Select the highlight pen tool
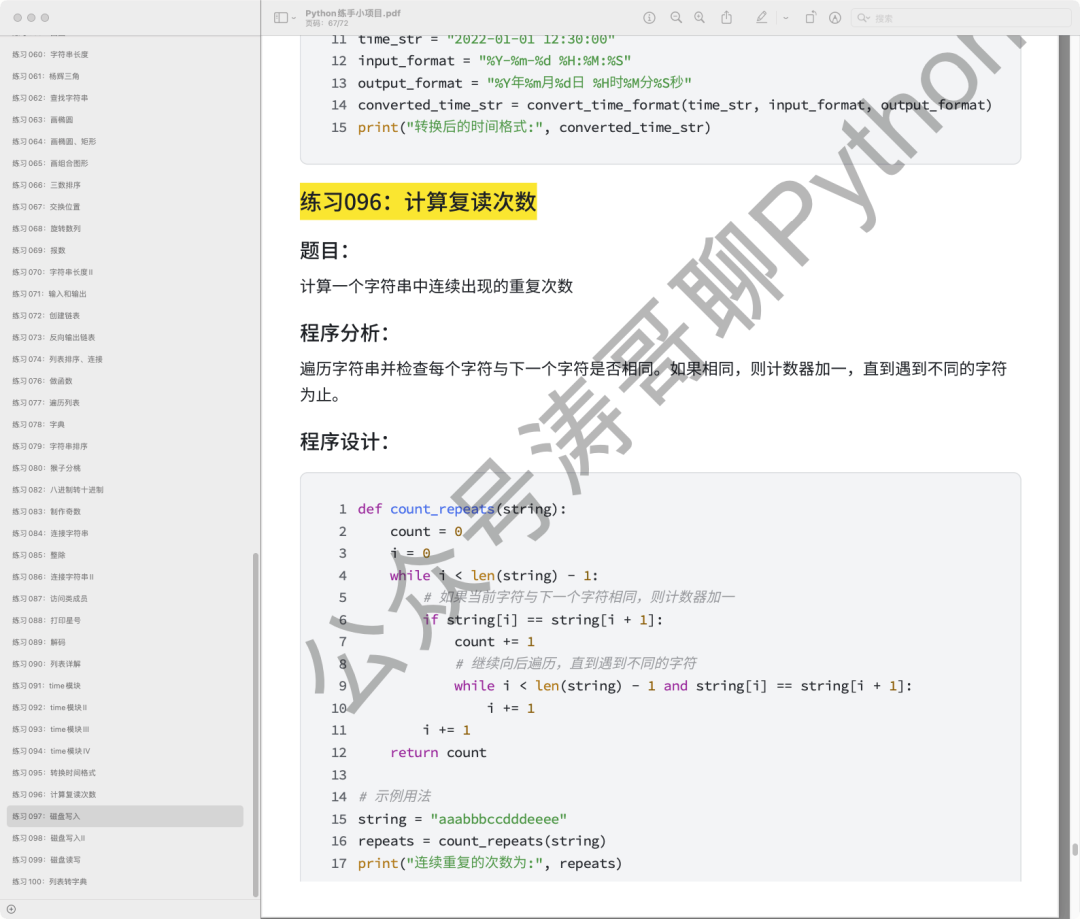This screenshot has width=1080, height=919. (x=761, y=18)
